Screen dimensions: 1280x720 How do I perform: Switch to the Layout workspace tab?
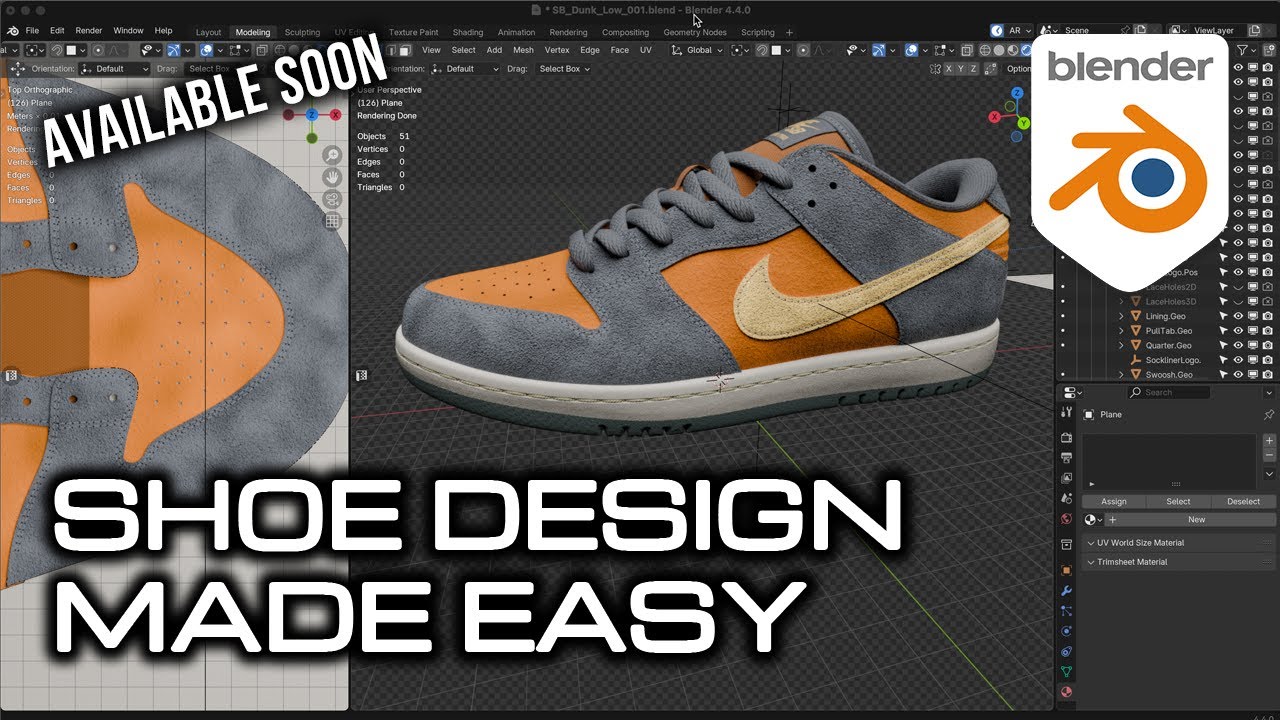coord(208,32)
